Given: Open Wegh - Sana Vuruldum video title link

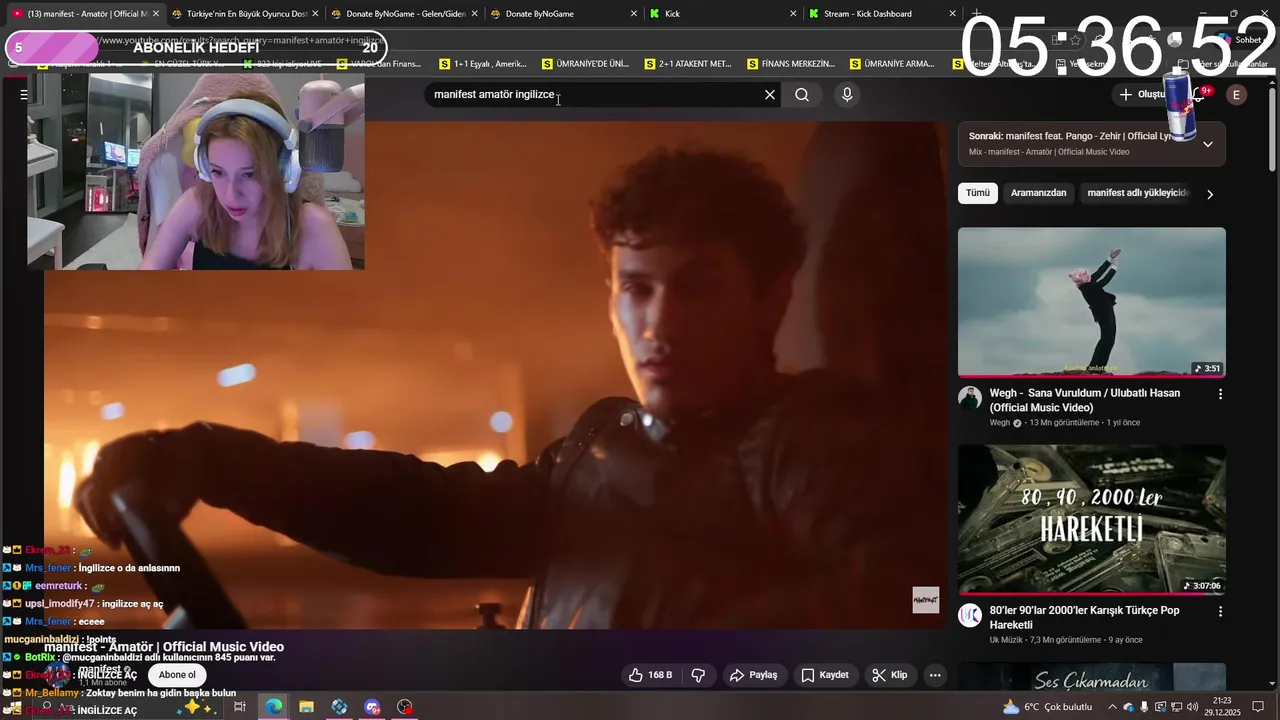Looking at the screenshot, I should 1085,400.
